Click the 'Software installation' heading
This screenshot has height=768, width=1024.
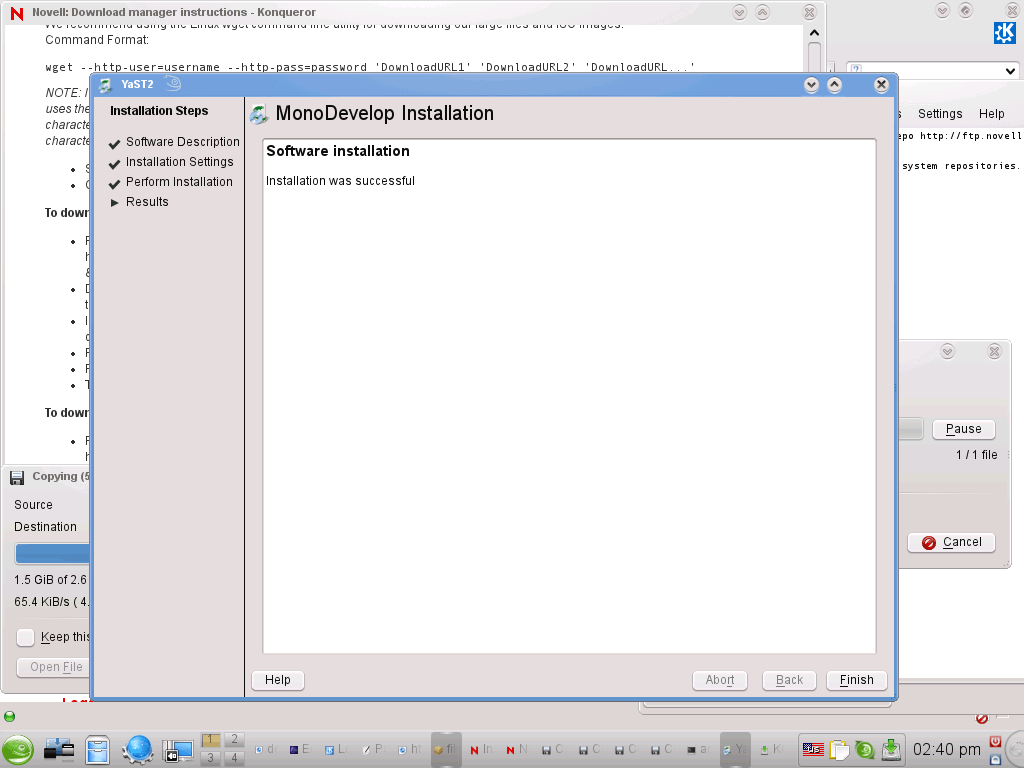(338, 151)
